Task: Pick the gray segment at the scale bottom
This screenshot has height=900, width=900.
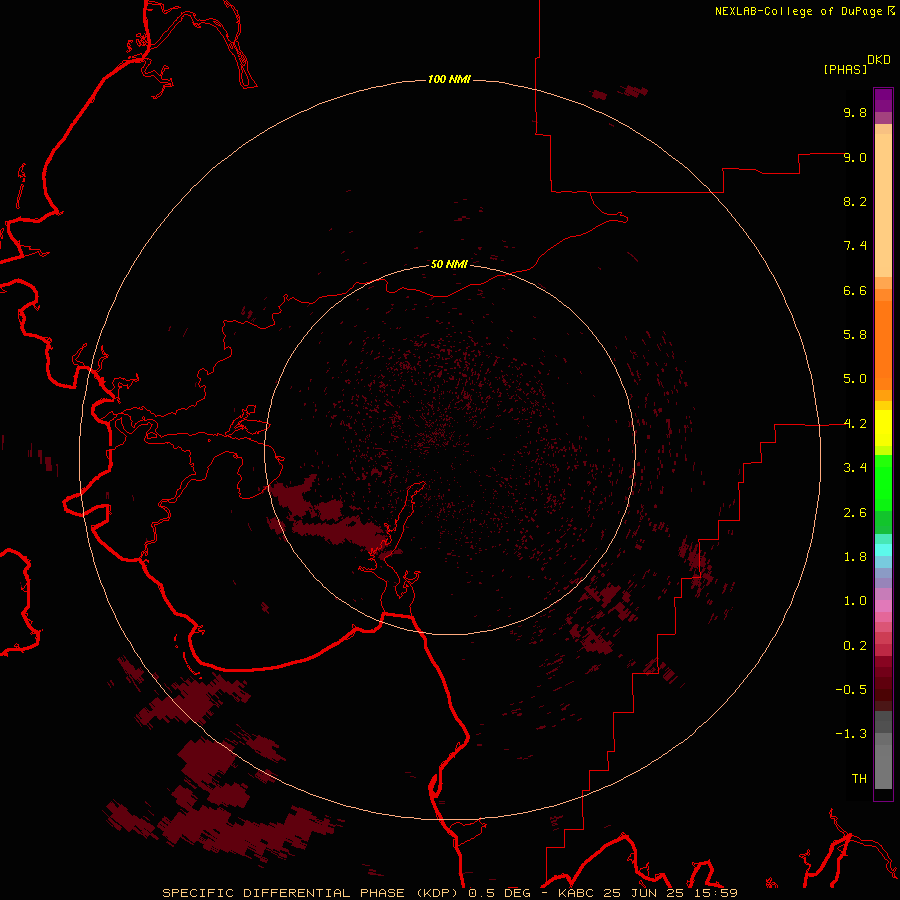Action: [x=883, y=766]
